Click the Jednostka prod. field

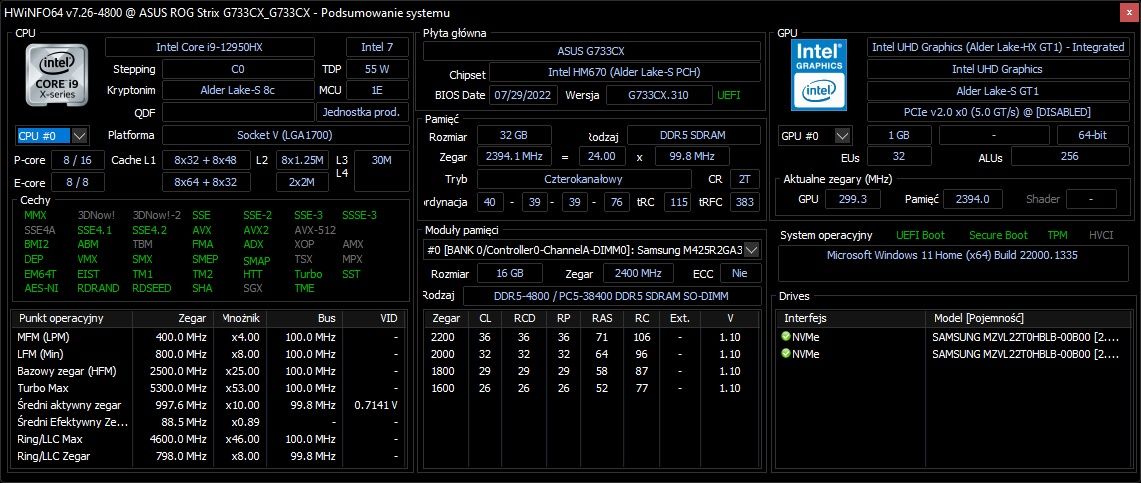(362, 112)
